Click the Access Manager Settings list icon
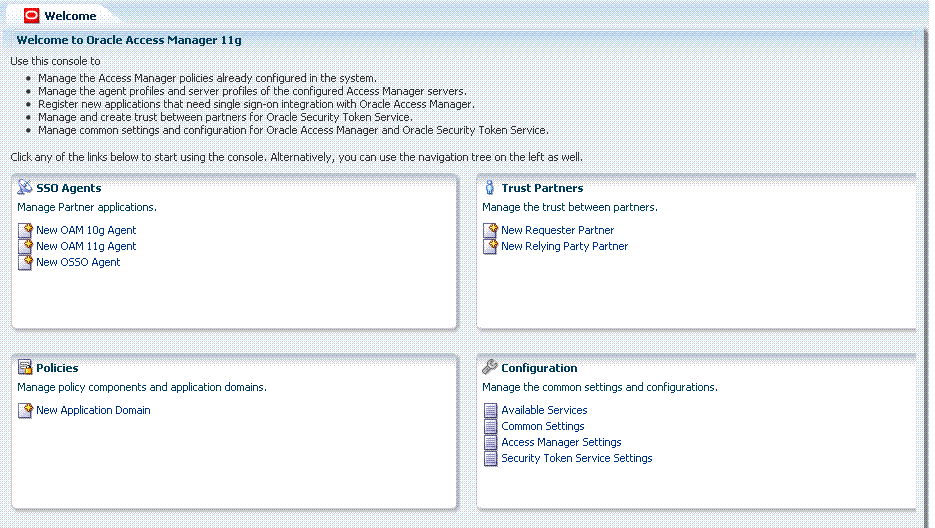Viewport: 935px width, 528px height. (490, 443)
